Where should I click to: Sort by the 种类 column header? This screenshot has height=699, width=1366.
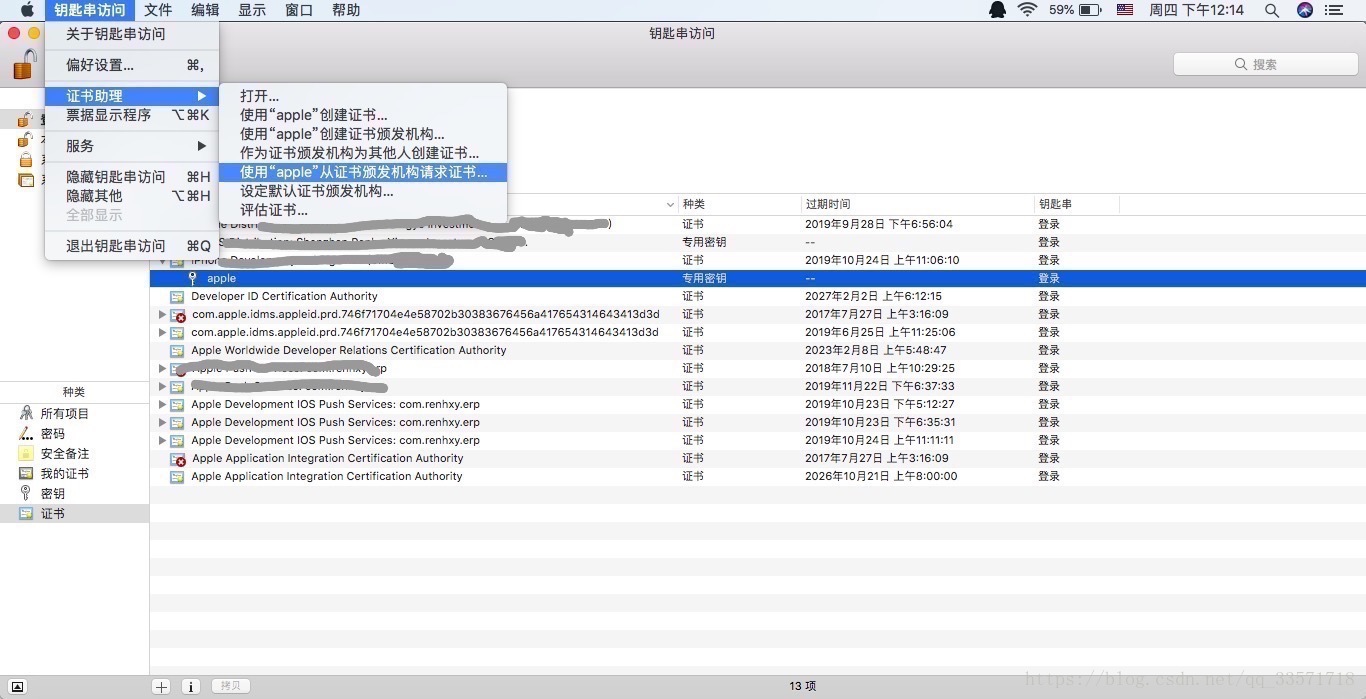pyautogui.click(x=740, y=204)
